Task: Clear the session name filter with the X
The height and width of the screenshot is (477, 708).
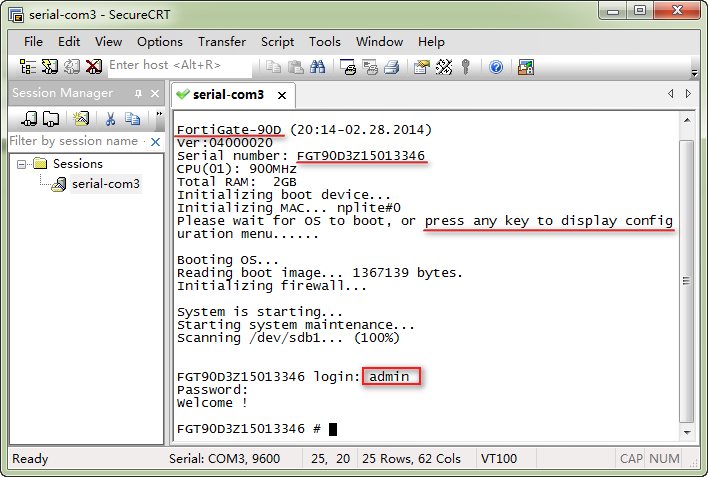Action: pos(155,142)
